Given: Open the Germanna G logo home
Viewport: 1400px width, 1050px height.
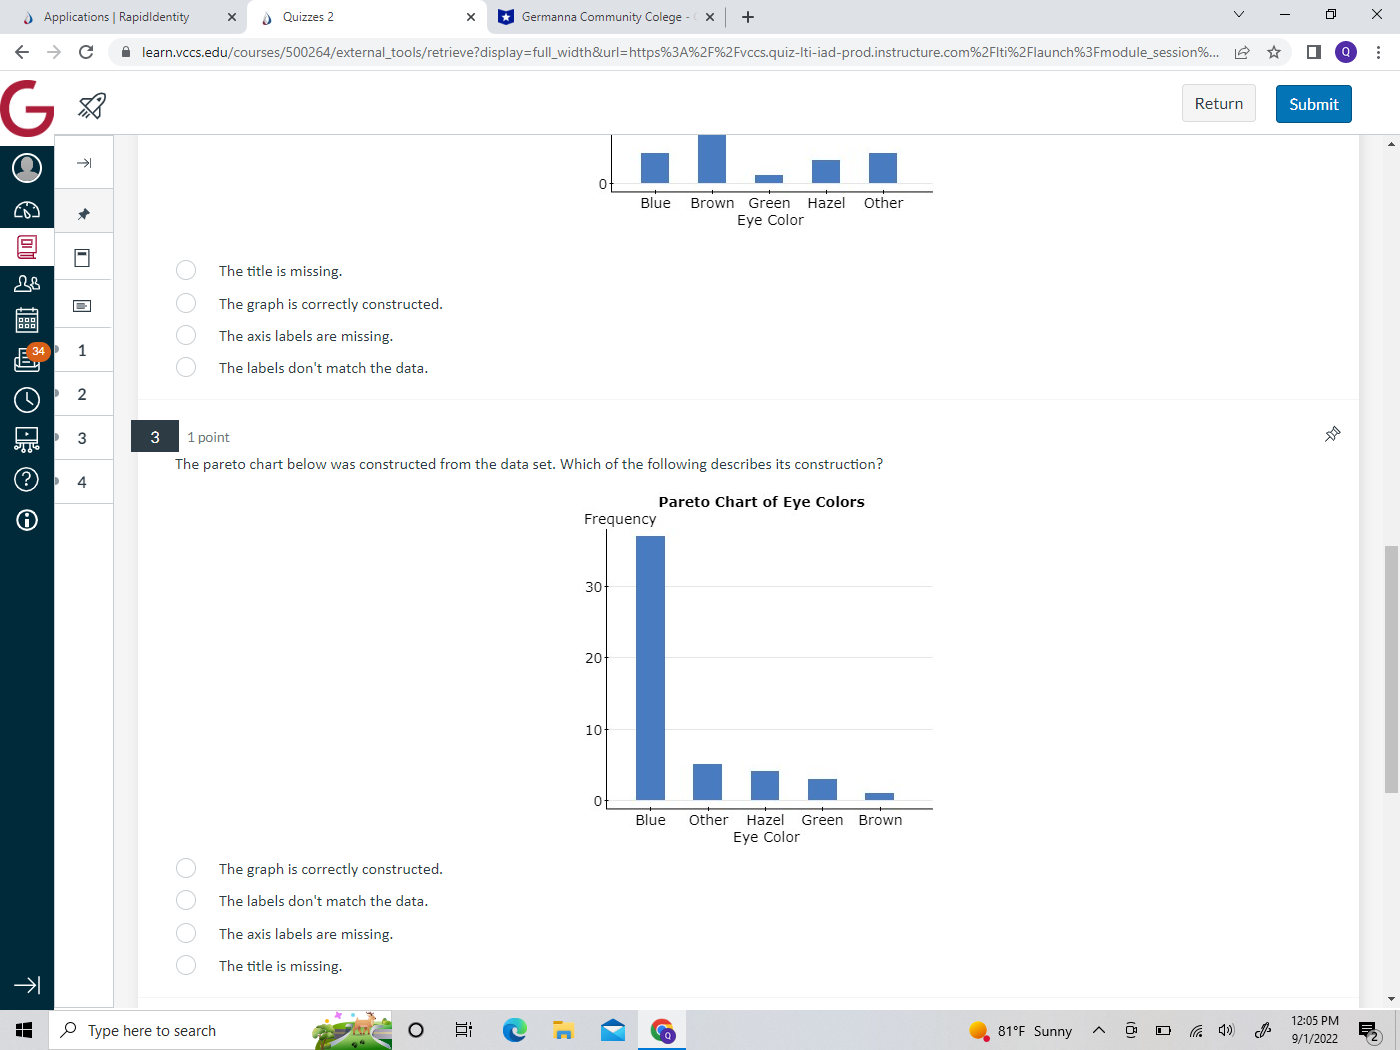Looking at the screenshot, I should pyautogui.click(x=27, y=108).
